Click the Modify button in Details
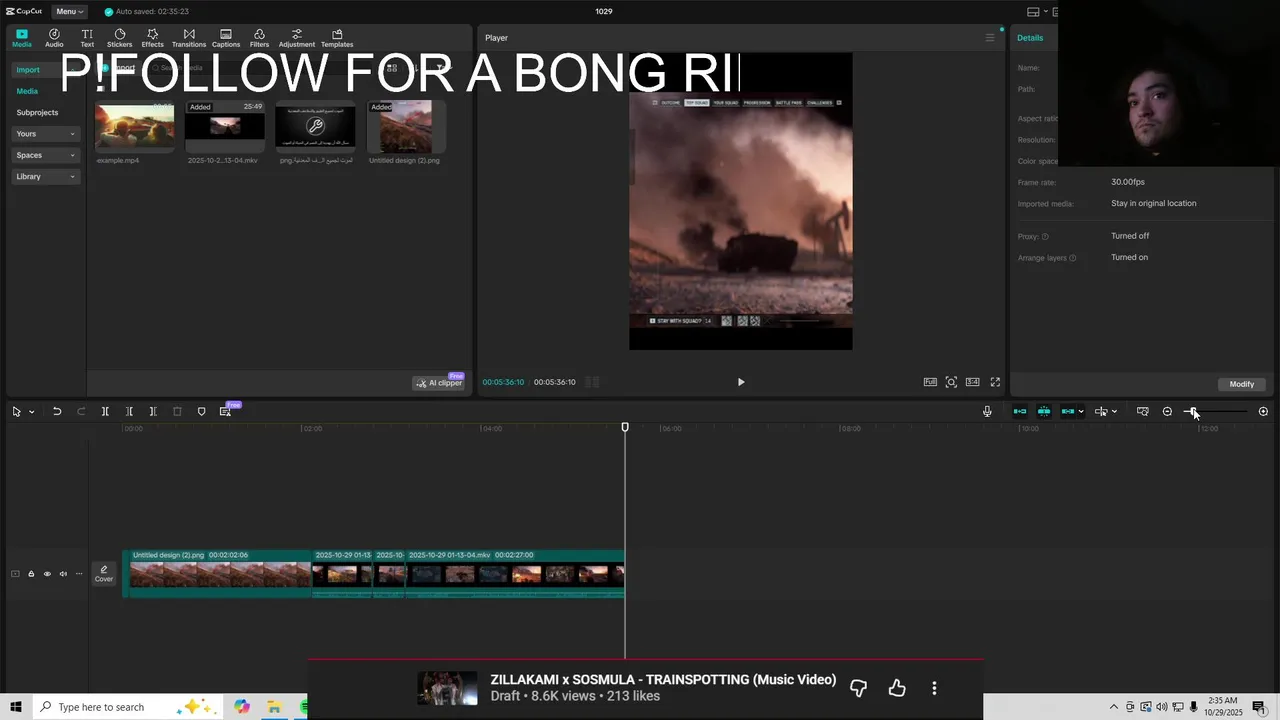This screenshot has width=1280, height=720. click(1242, 384)
